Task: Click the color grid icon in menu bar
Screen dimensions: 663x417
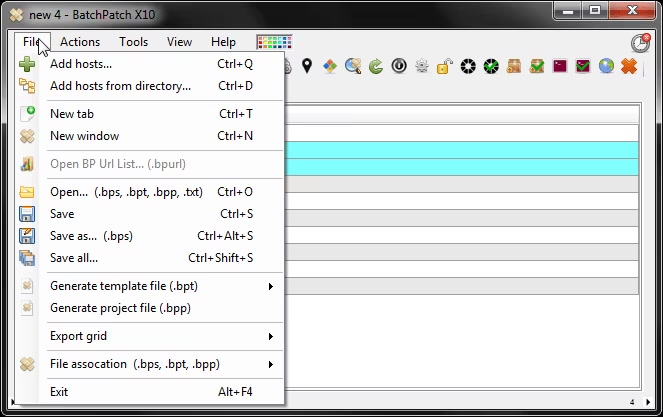Action: pos(273,42)
